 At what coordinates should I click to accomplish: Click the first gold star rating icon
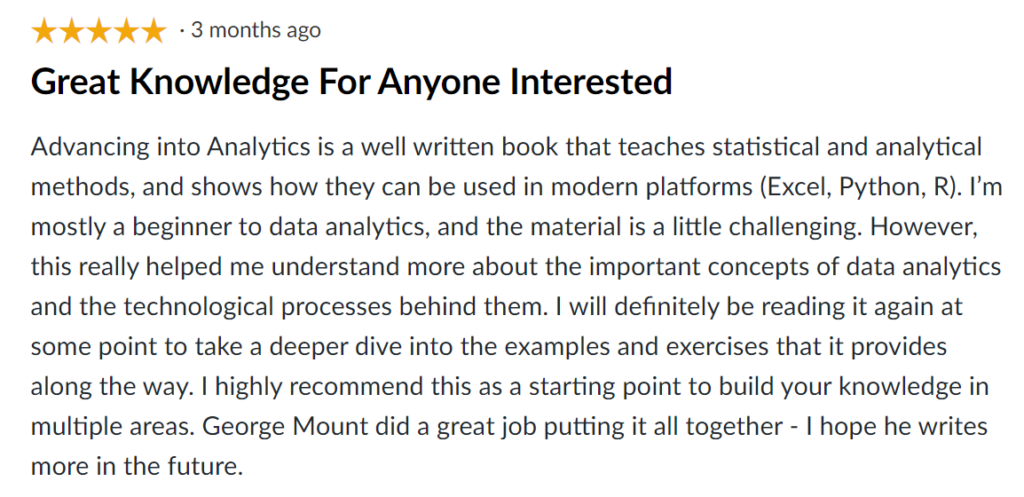pyautogui.click(x=44, y=31)
